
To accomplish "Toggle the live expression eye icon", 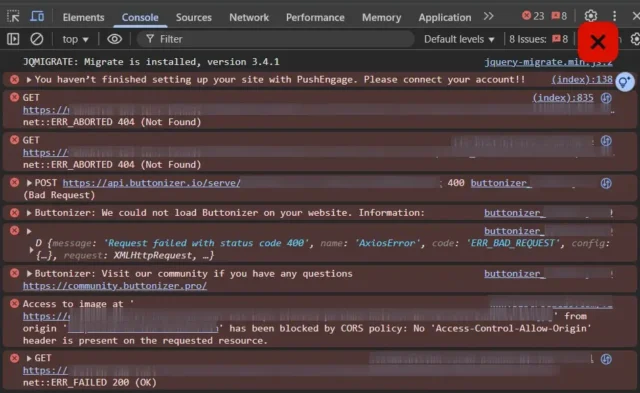I will tap(114, 39).
